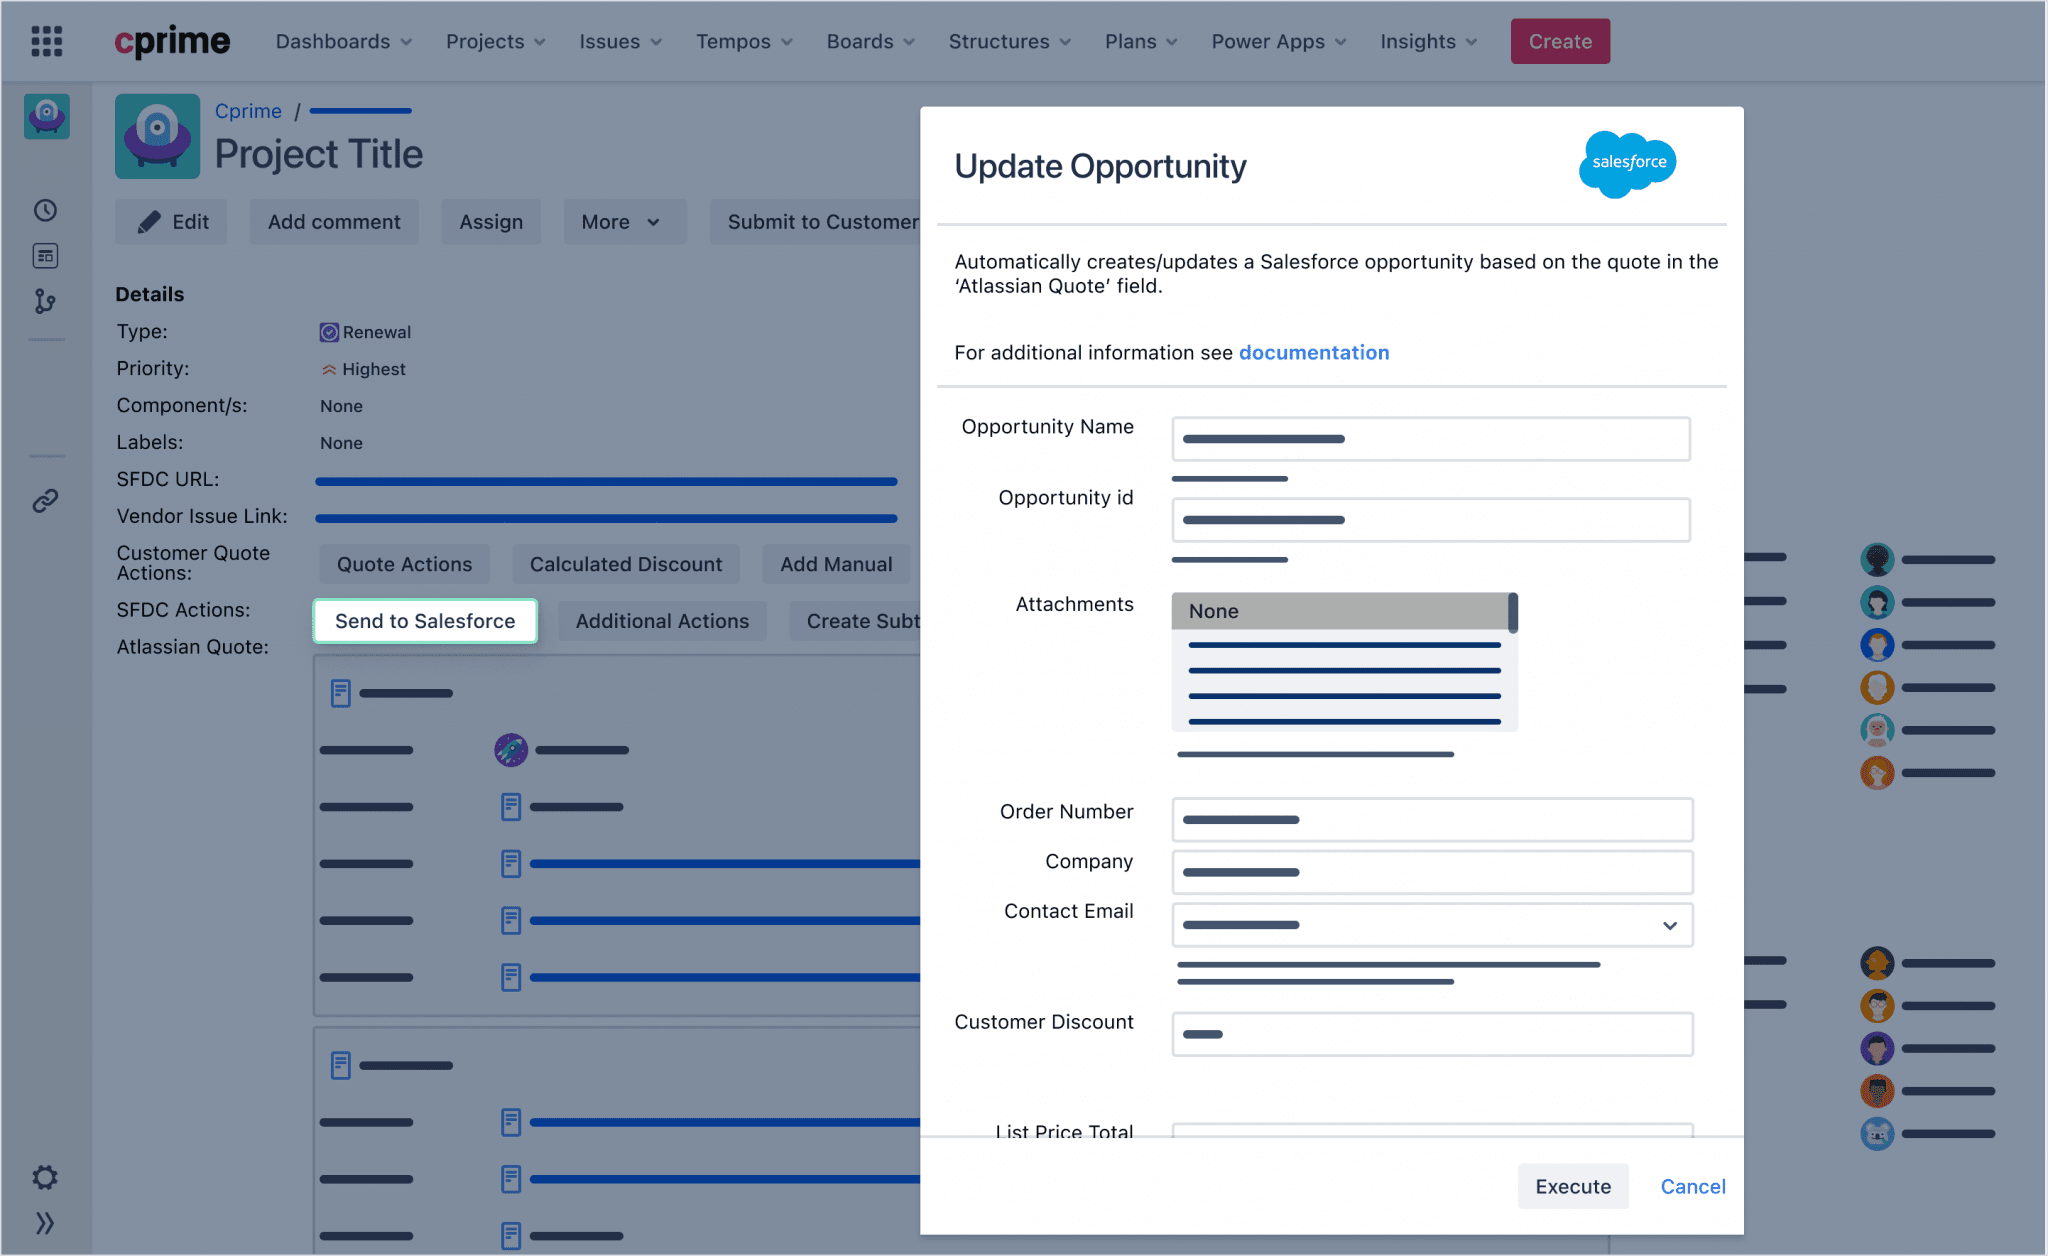This screenshot has height=1256, width=2048.
Task: Open the SFDC URL link
Action: pos(606,481)
